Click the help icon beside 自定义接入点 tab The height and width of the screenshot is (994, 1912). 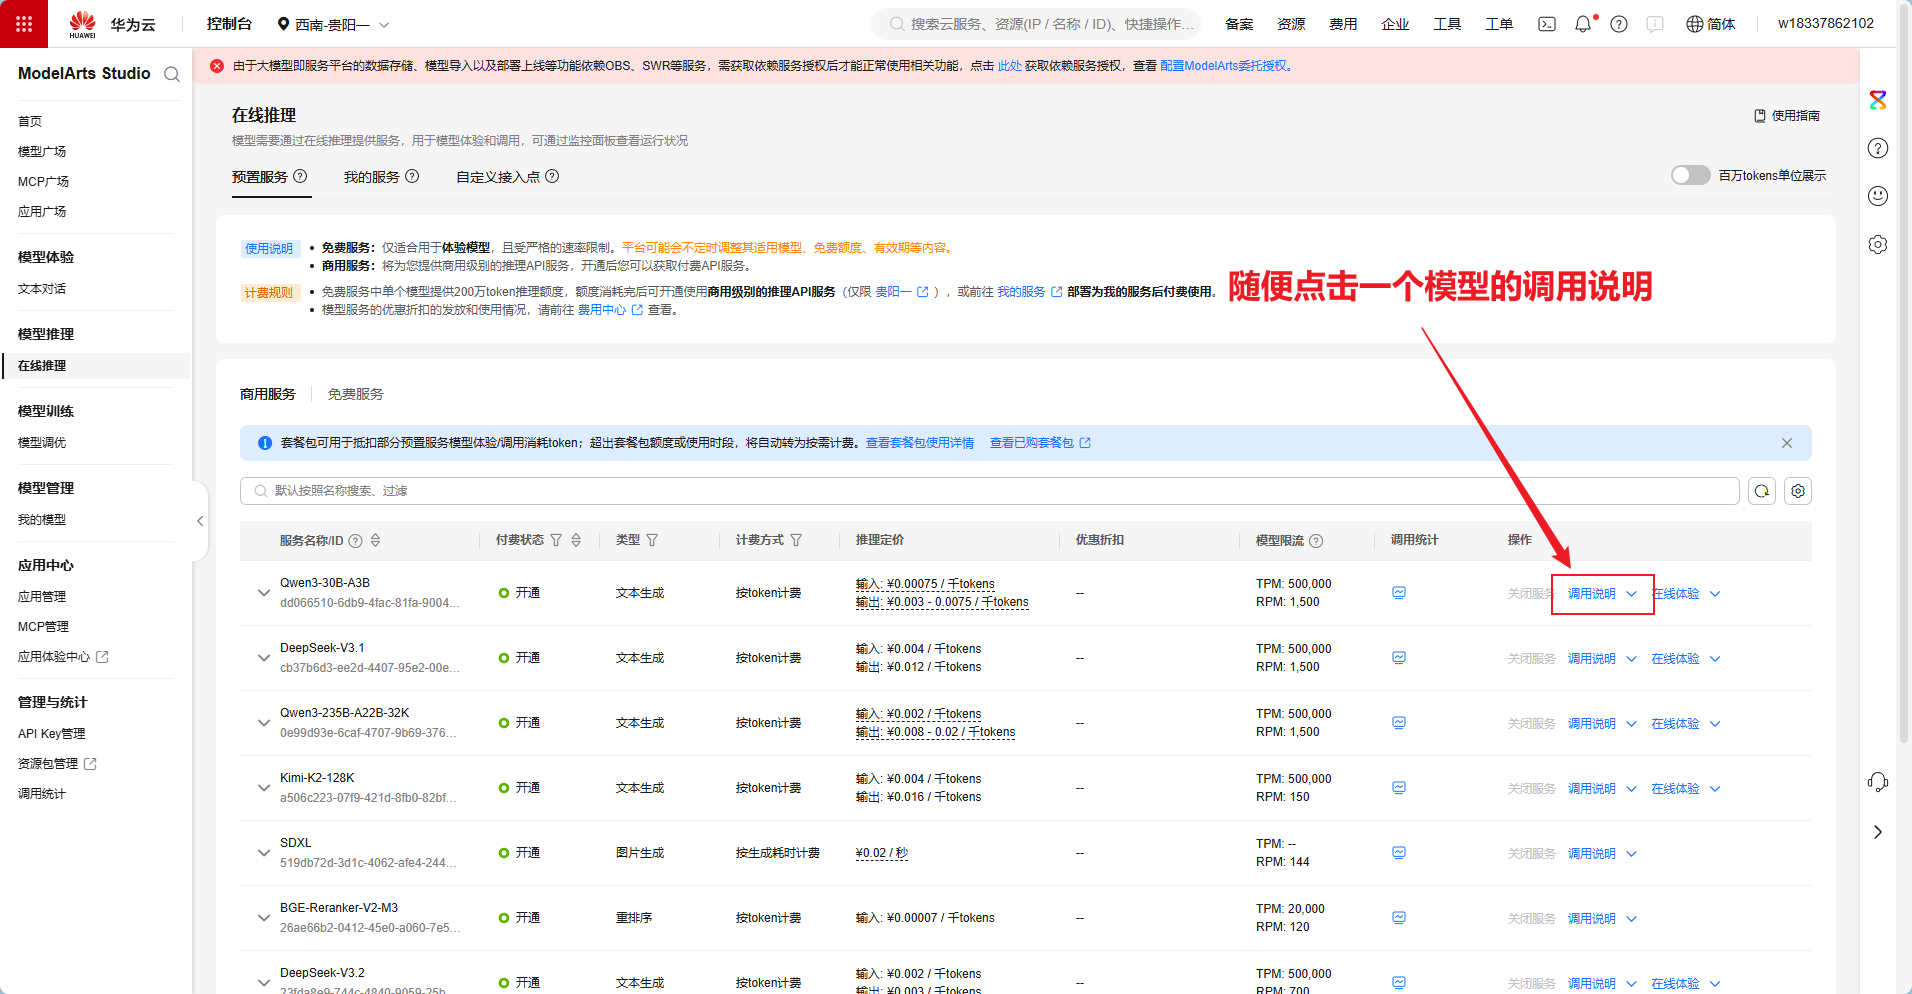(x=552, y=176)
